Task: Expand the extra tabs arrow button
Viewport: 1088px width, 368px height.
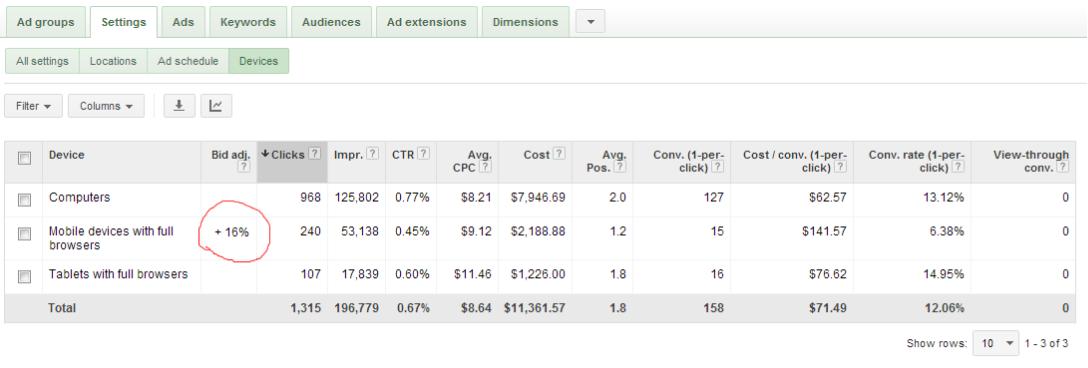Action: (590, 22)
